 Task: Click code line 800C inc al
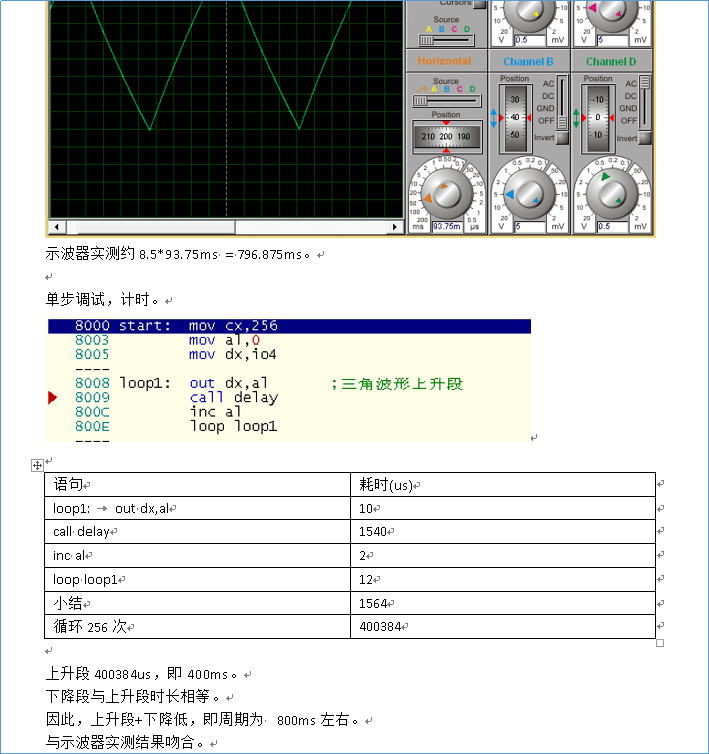click(158, 412)
